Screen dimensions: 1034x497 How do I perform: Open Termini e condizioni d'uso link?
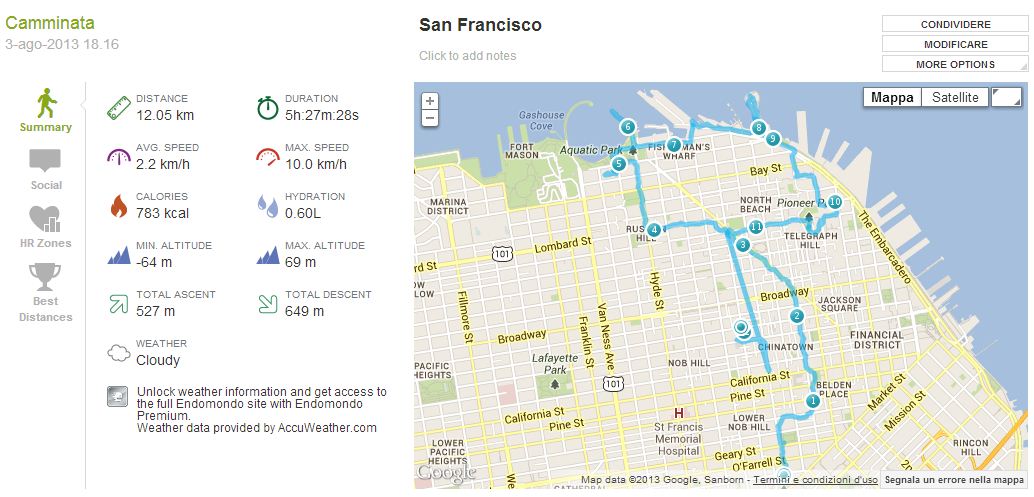click(x=815, y=480)
